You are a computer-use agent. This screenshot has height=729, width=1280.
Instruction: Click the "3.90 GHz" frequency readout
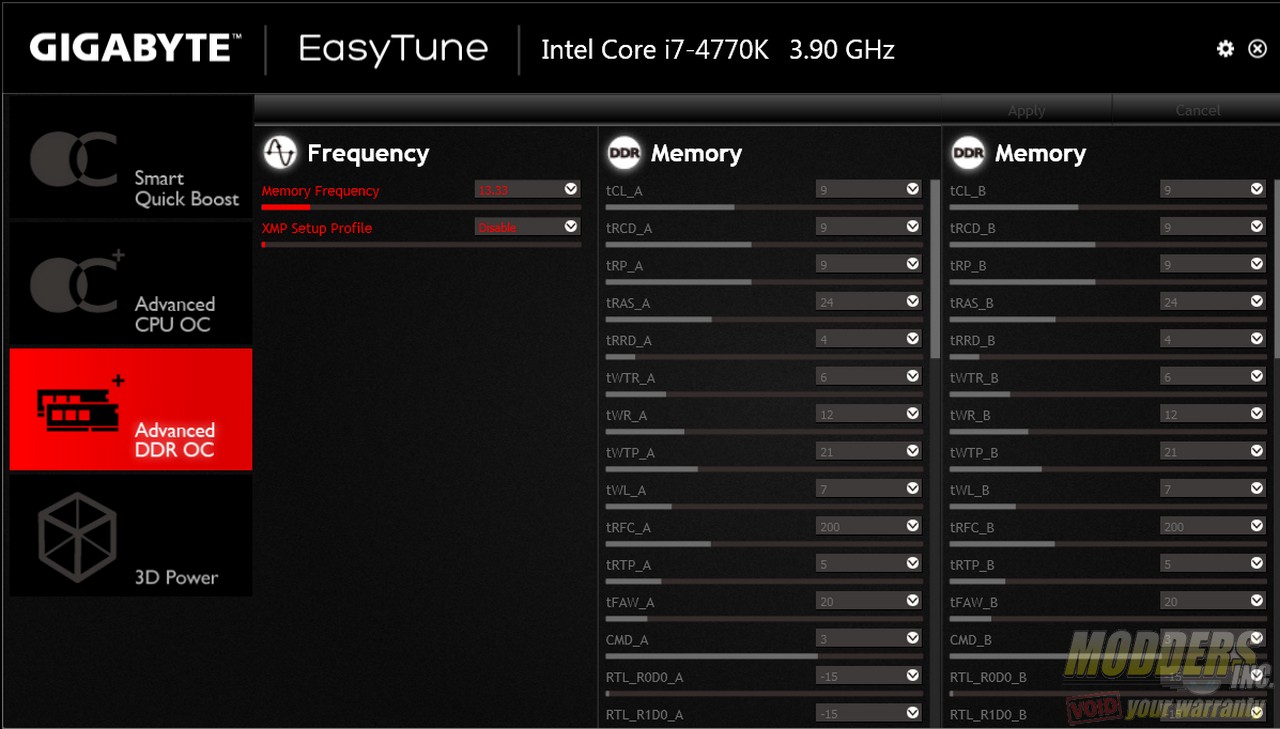pyautogui.click(x=842, y=49)
